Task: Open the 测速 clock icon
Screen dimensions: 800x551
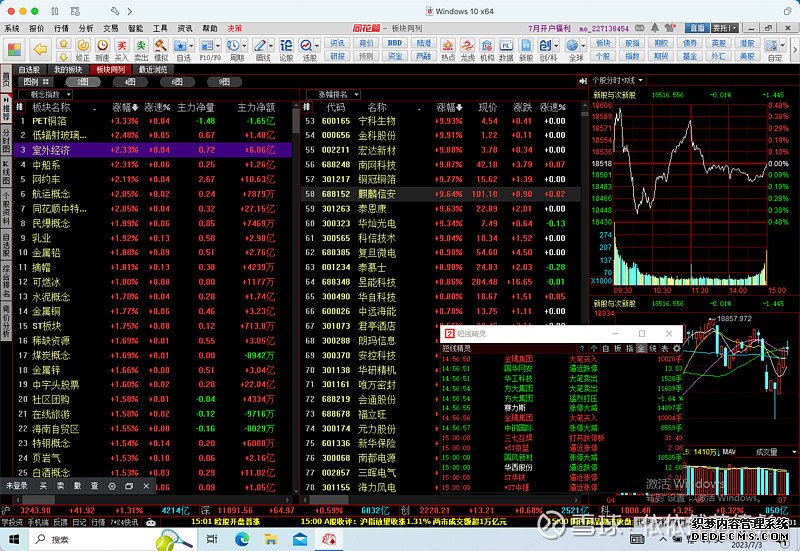Action: [103, 49]
